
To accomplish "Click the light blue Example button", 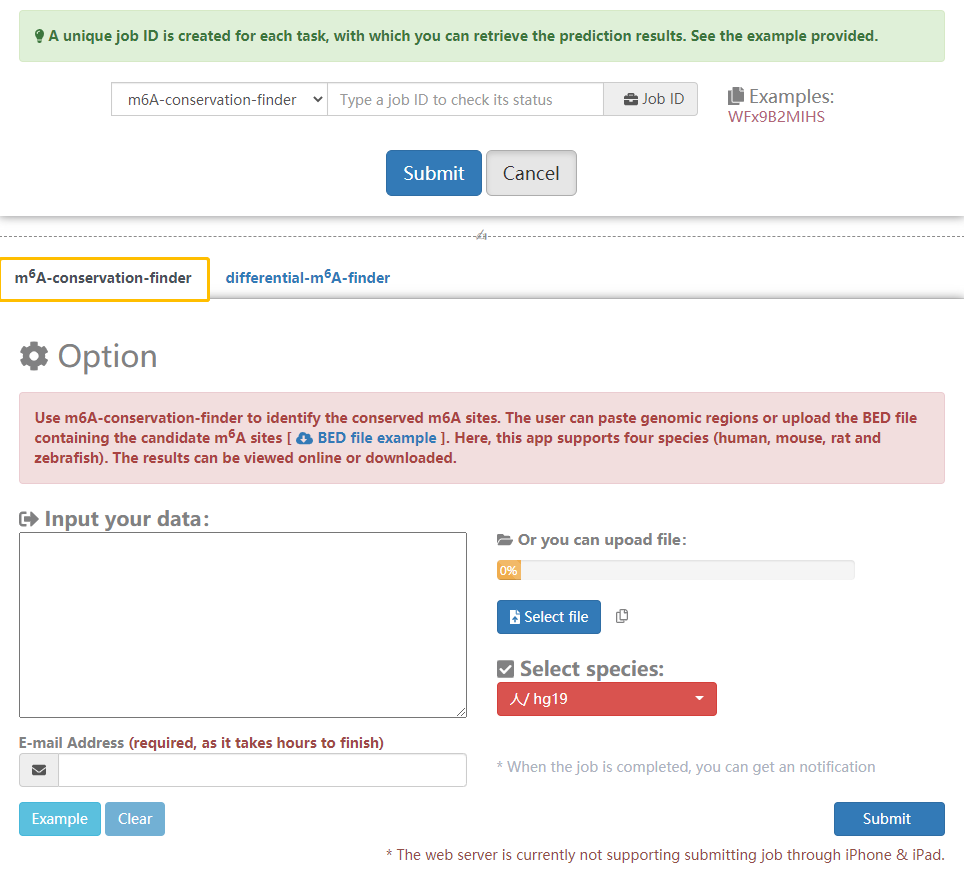I will (x=60, y=819).
